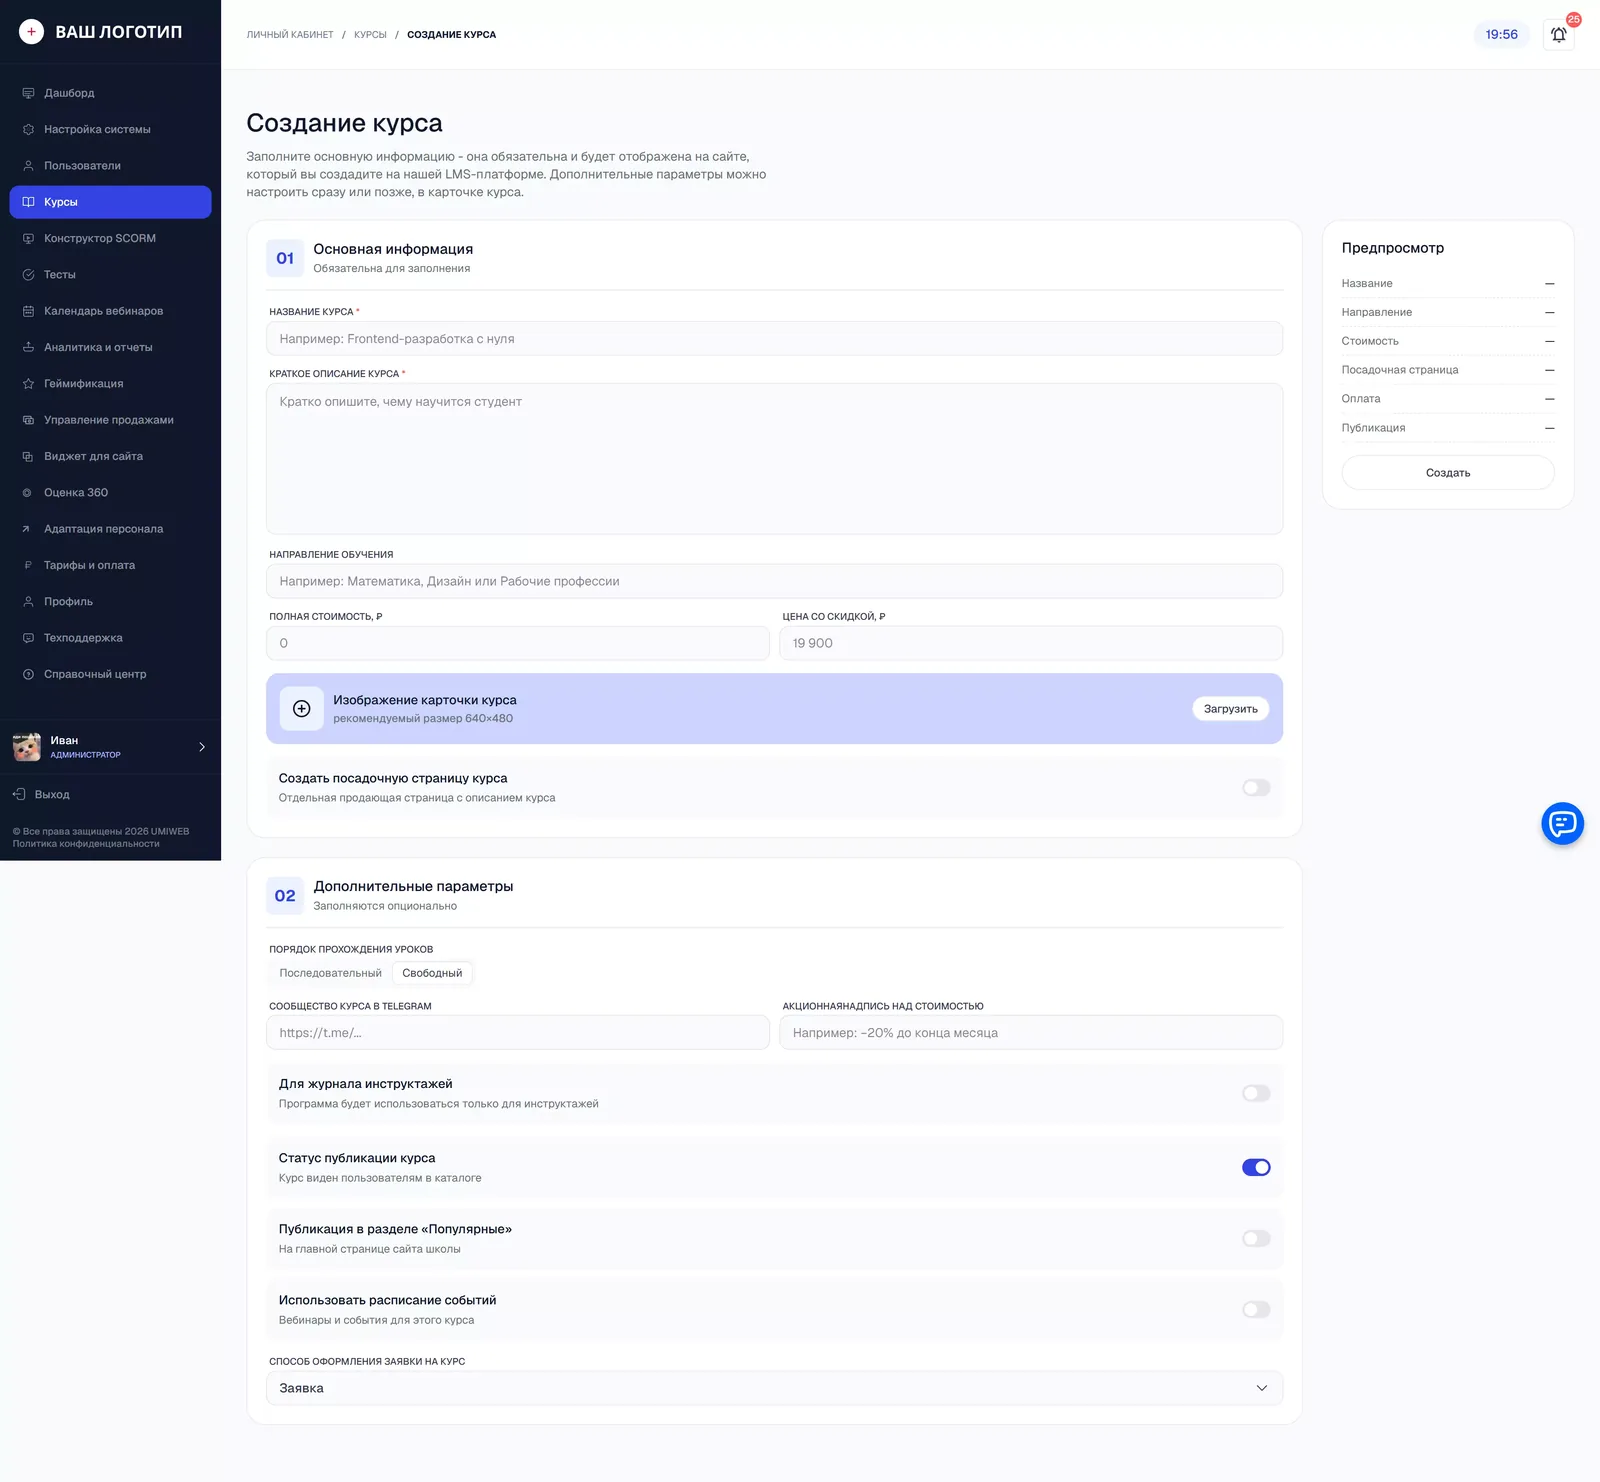Click the plus logo icon
This screenshot has width=1600, height=1482.
click(31, 32)
